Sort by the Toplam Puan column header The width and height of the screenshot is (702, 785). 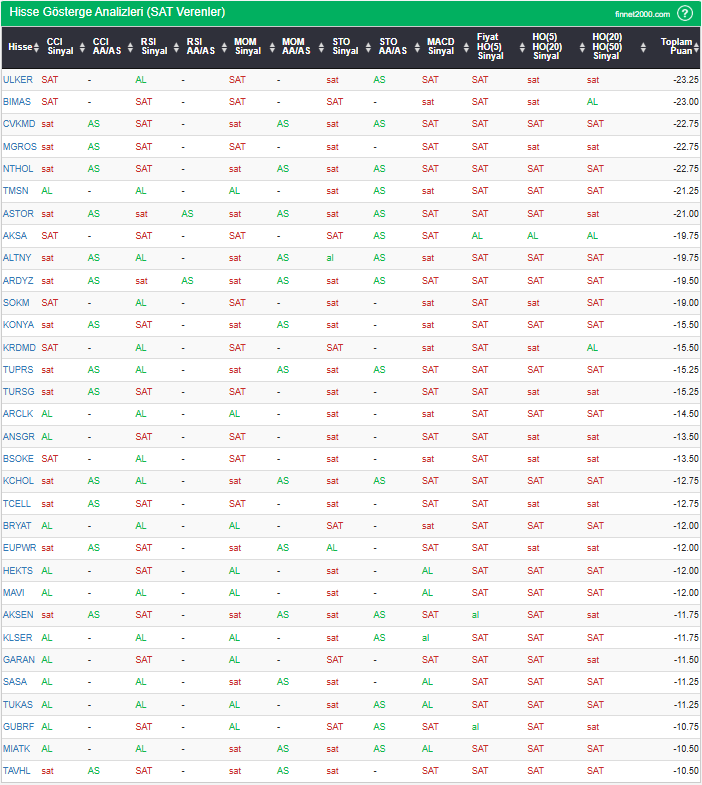click(676, 46)
